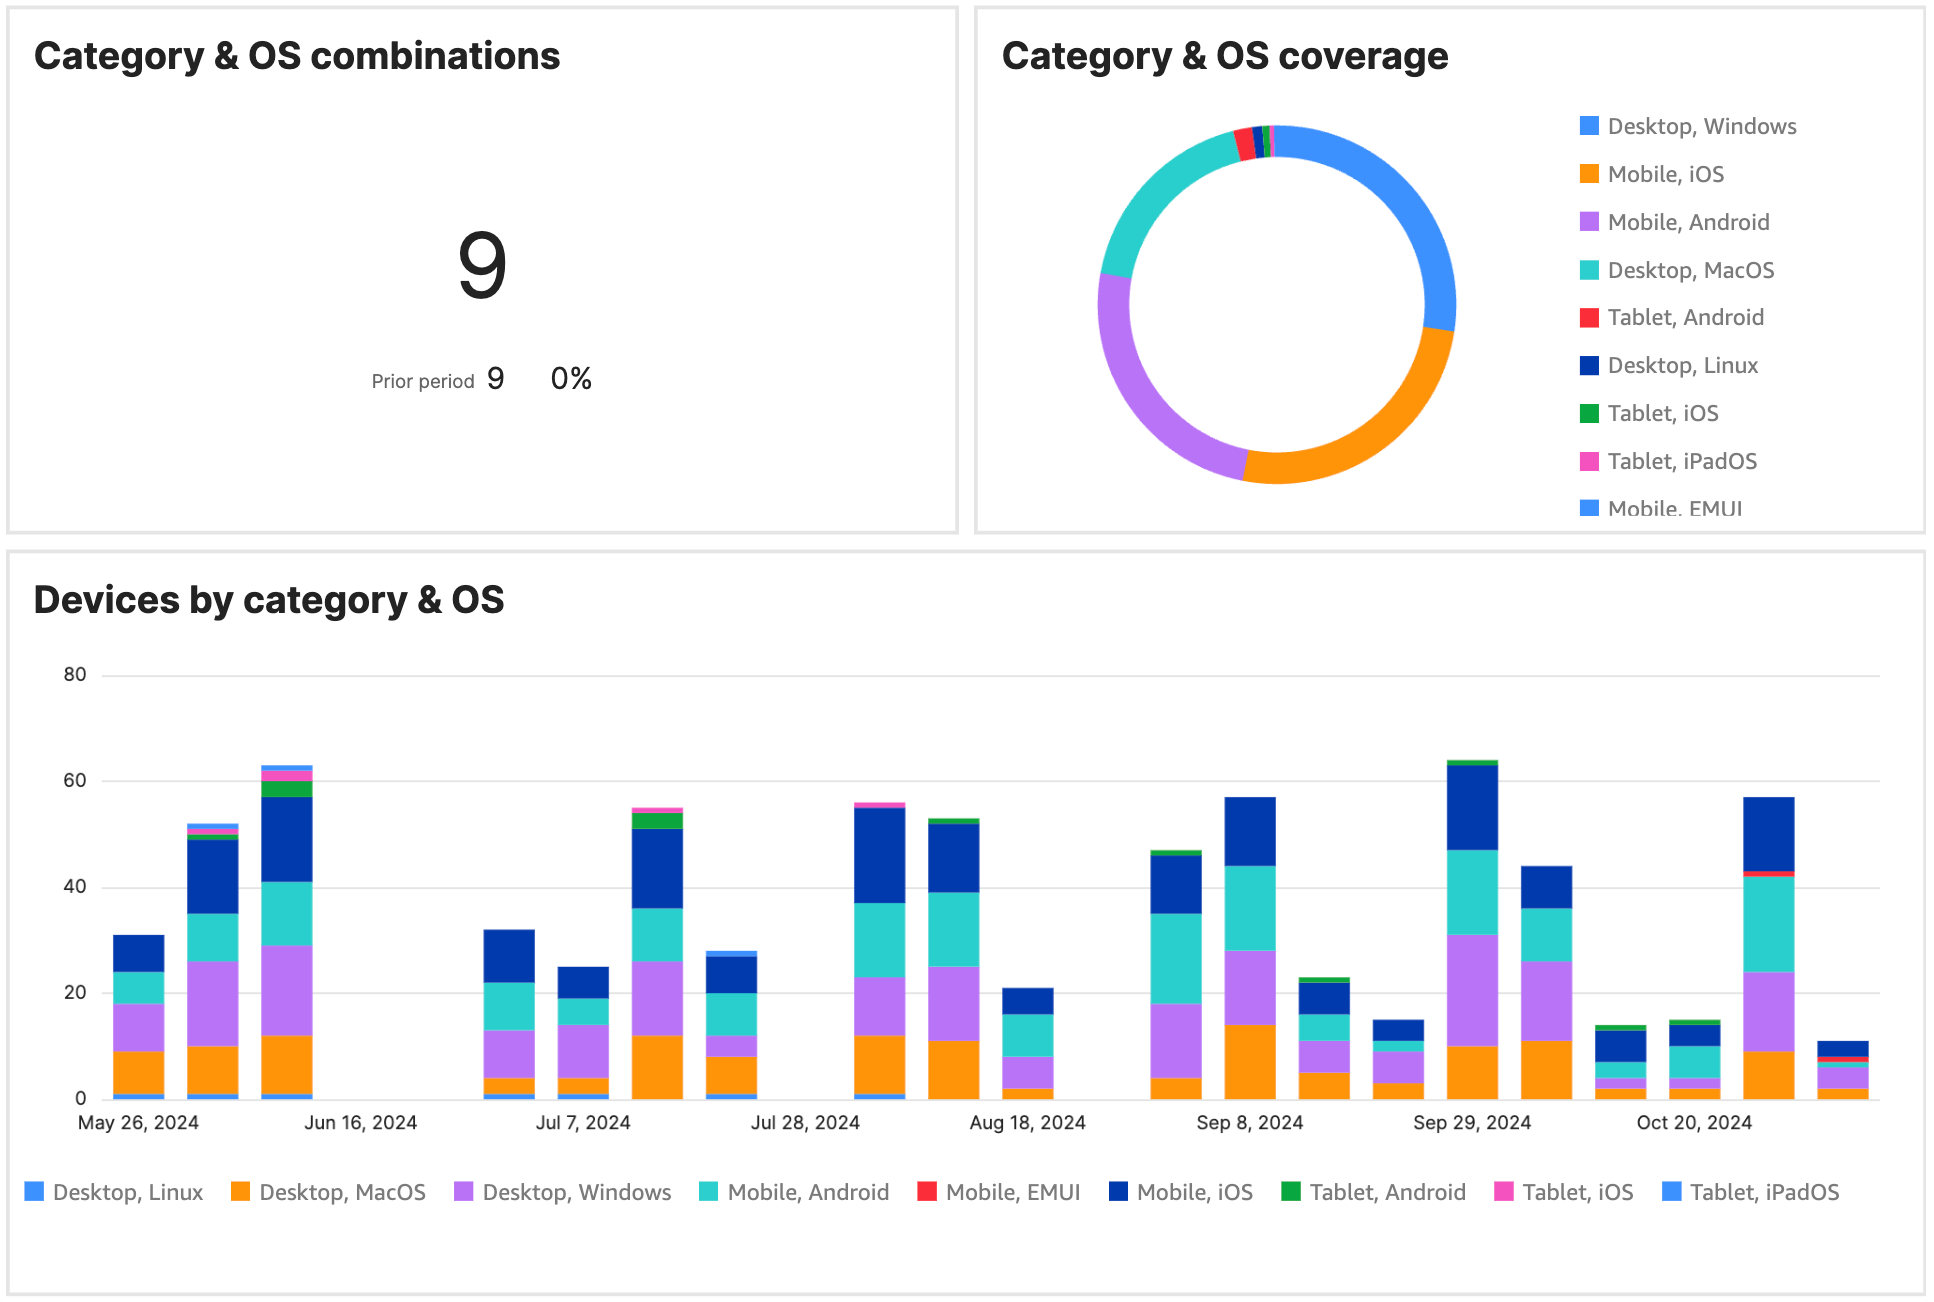Click the 0% change indicator
This screenshot has height=1302, width=1934.
tap(571, 378)
